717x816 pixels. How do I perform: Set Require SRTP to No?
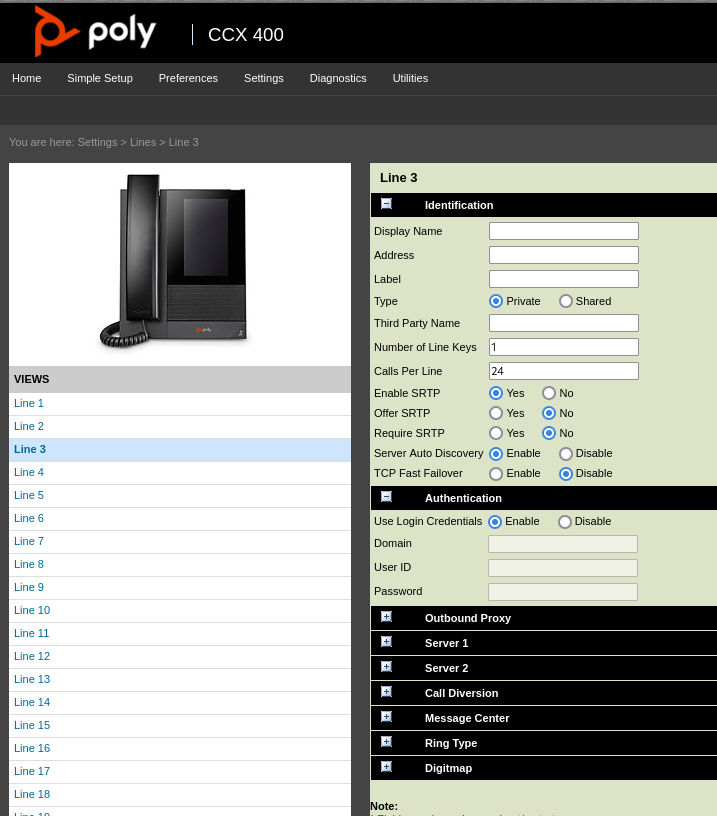[x=549, y=433]
